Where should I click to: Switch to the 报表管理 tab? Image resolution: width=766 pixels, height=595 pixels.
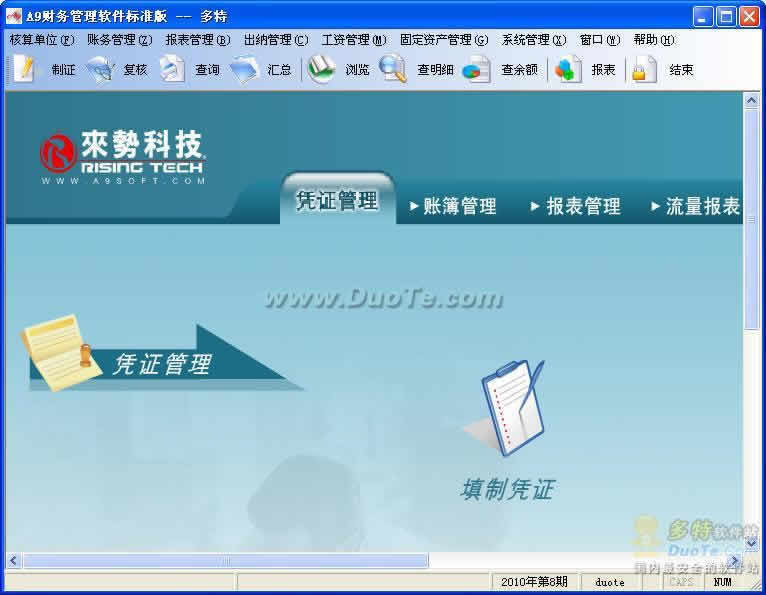click(576, 207)
